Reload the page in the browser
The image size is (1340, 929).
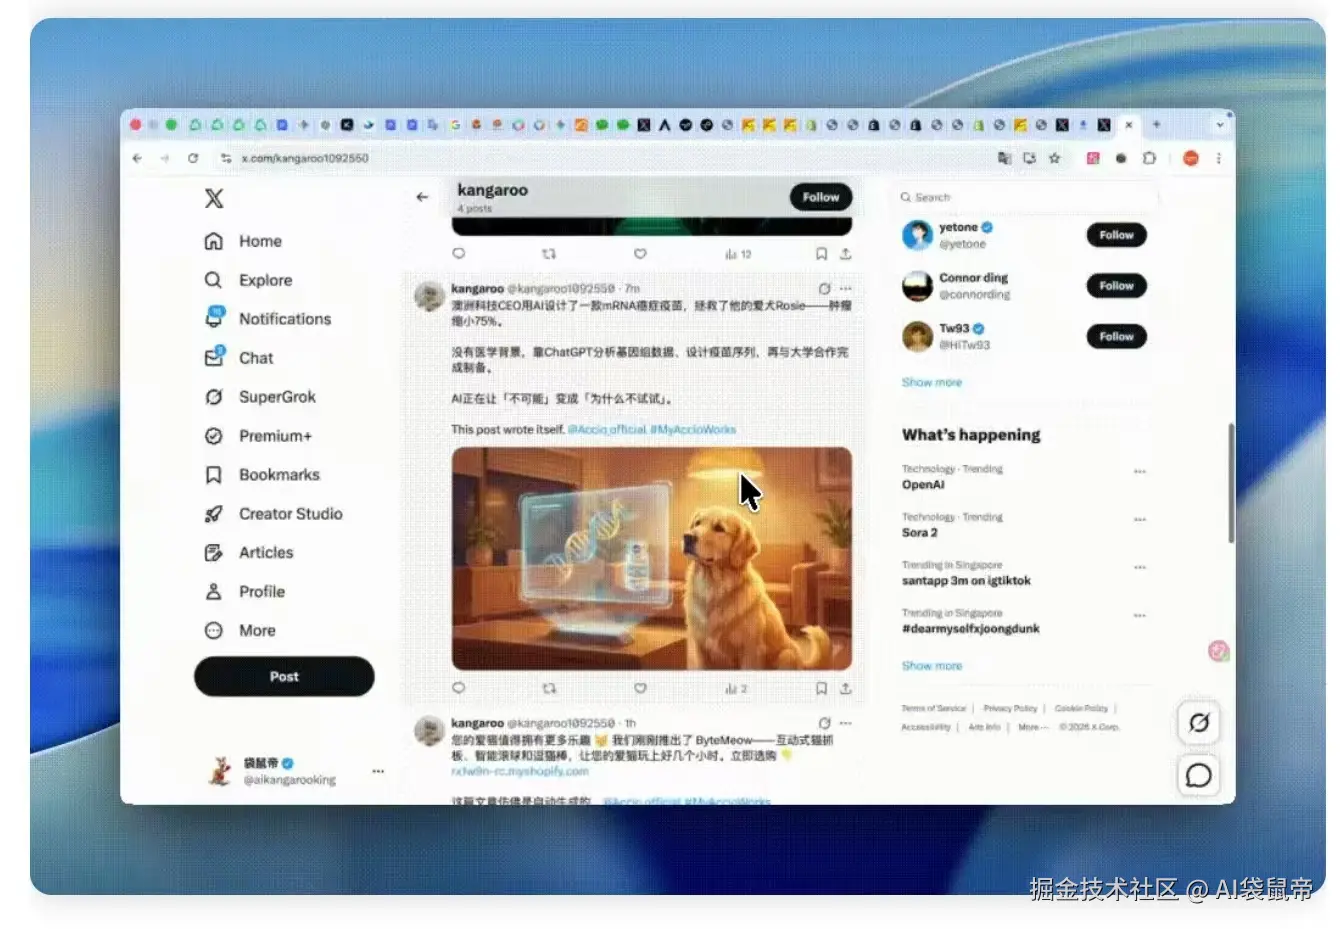tap(193, 158)
